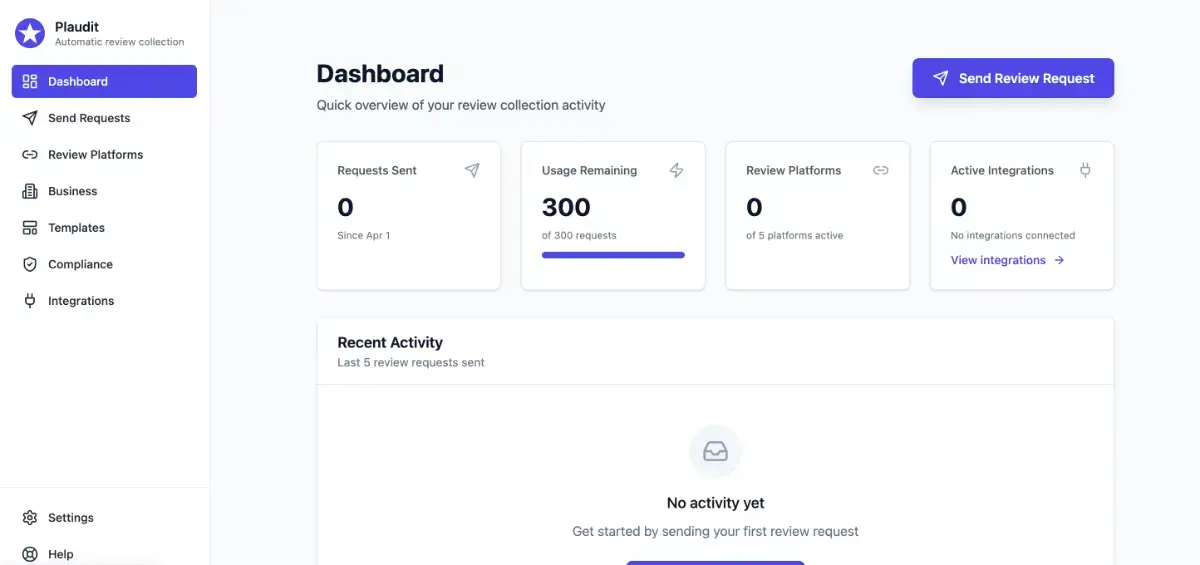Click the shield icon beside Compliance
This screenshot has height=565, width=1200.
(x=30, y=264)
